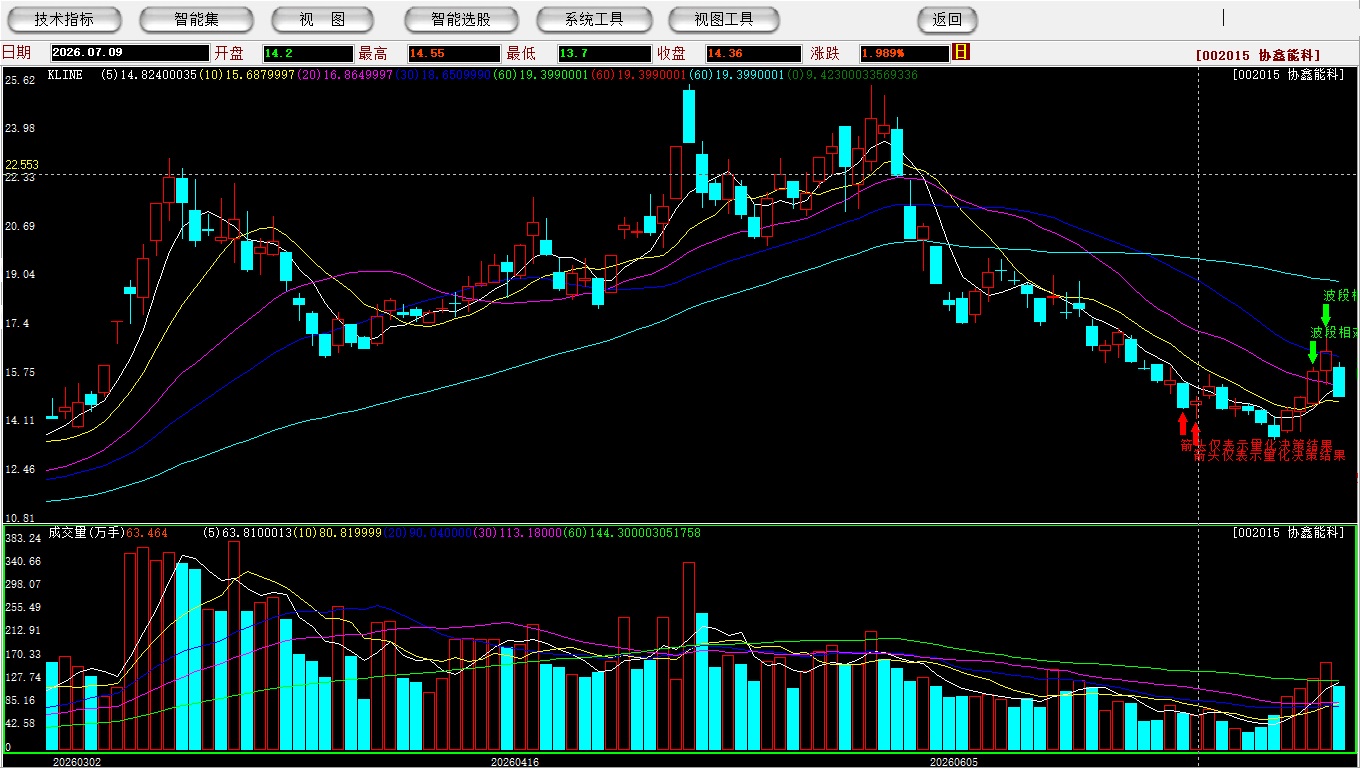The width and height of the screenshot is (1360, 768).
Task: Click the (5)14.82400035 MA5 value
Action: point(149,75)
